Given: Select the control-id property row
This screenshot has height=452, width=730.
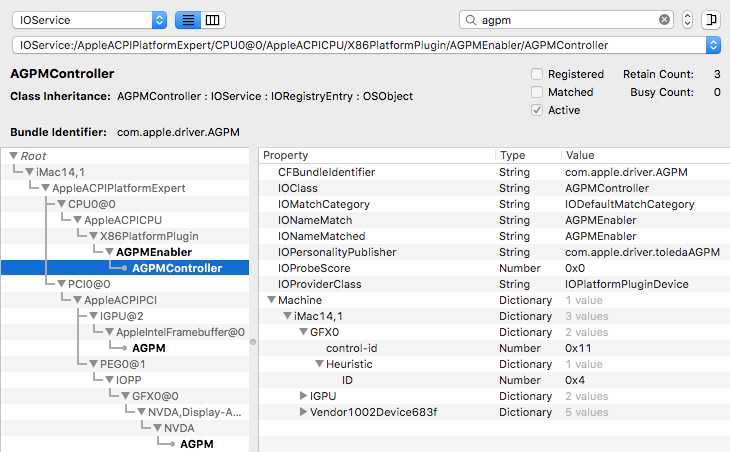Looking at the screenshot, I should click(x=494, y=348).
